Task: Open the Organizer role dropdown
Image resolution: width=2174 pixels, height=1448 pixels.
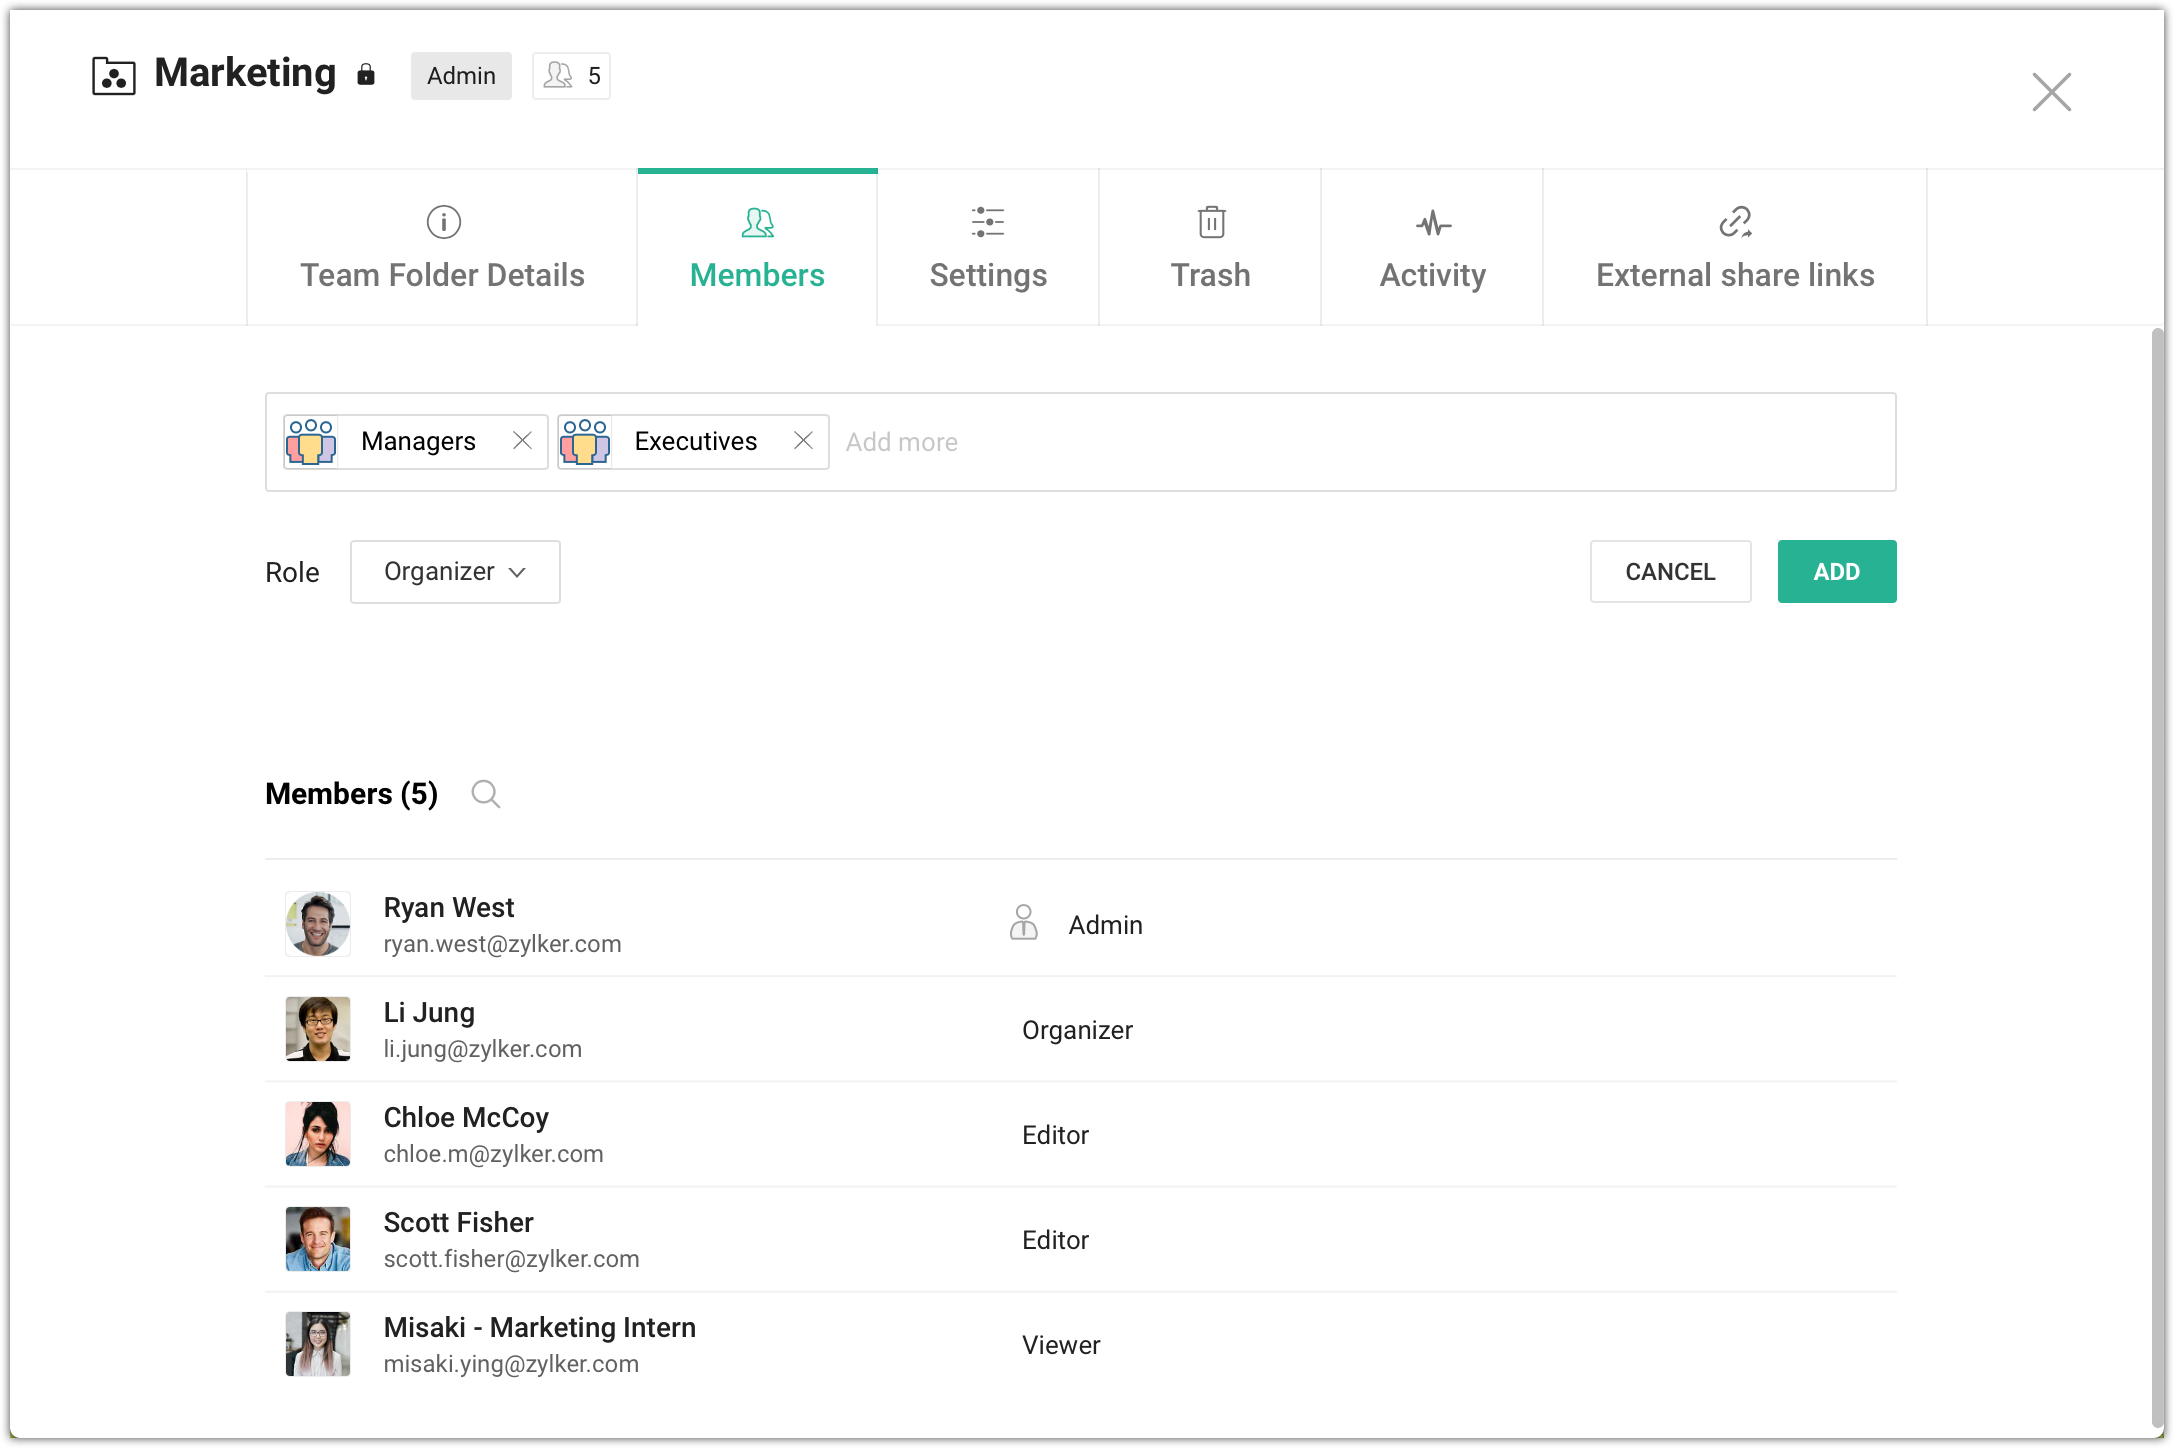Action: point(455,572)
